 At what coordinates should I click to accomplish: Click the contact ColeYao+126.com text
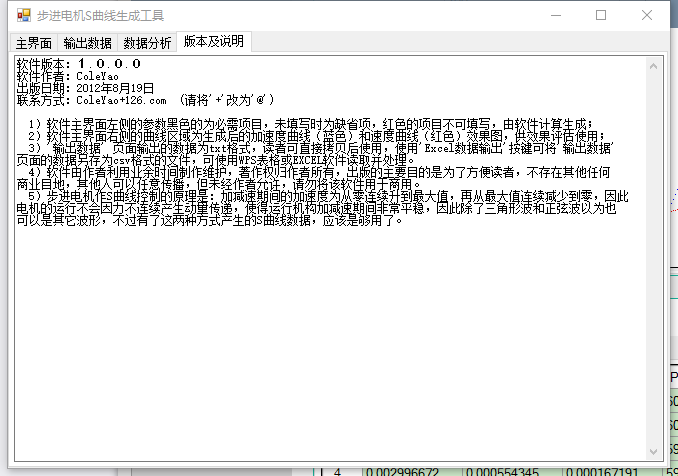pos(122,100)
